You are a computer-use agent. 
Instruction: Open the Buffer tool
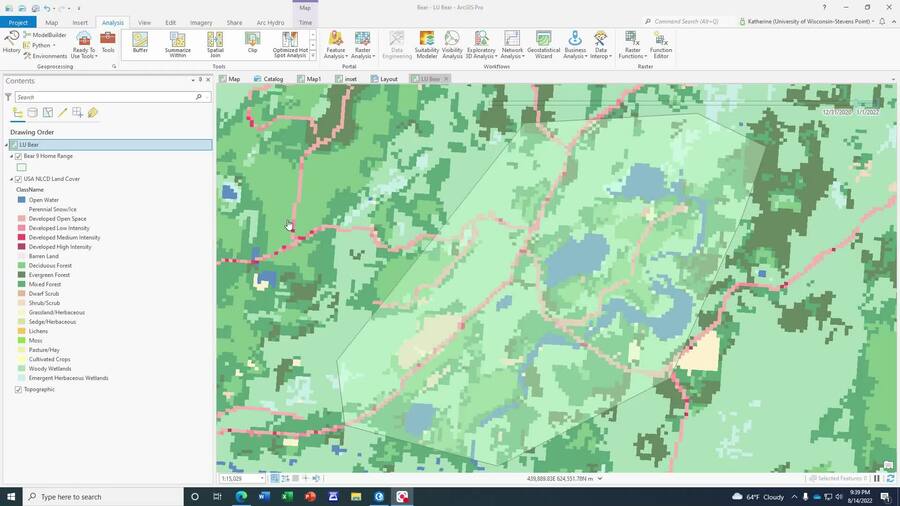click(140, 44)
